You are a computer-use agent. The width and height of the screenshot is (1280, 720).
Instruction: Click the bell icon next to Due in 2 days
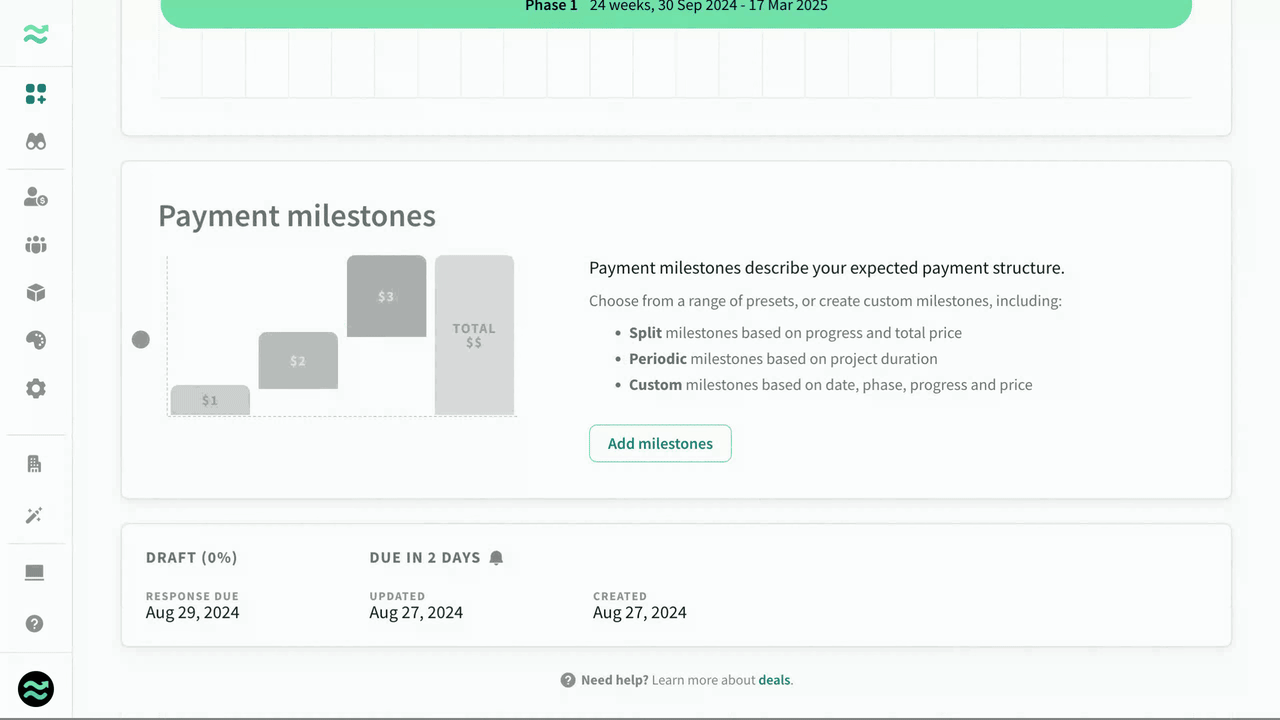point(496,558)
